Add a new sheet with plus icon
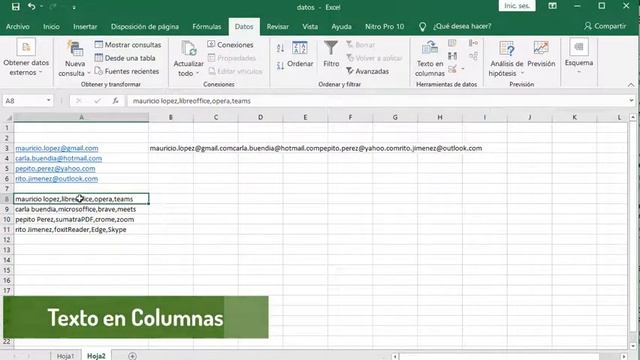 coord(132,356)
